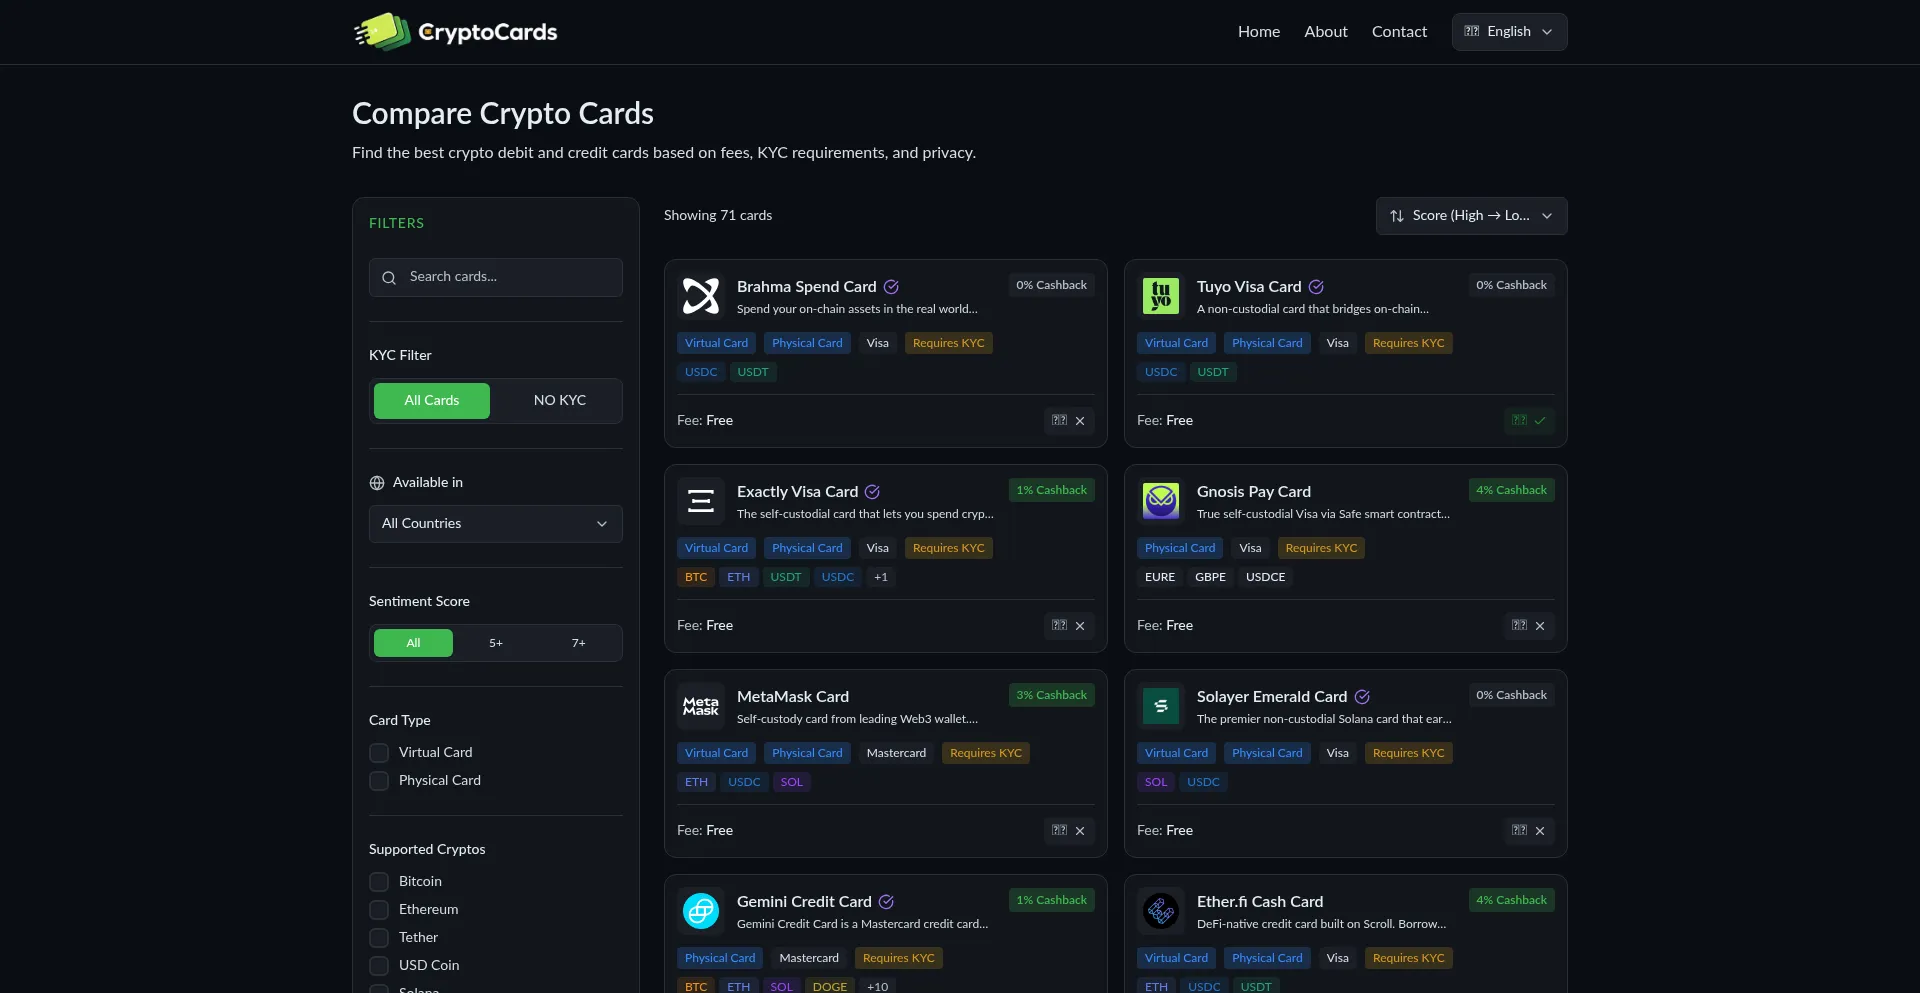Image resolution: width=1920 pixels, height=993 pixels.
Task: Click verified badge next to Tuyo Visa Card
Action: pyautogui.click(x=1316, y=287)
